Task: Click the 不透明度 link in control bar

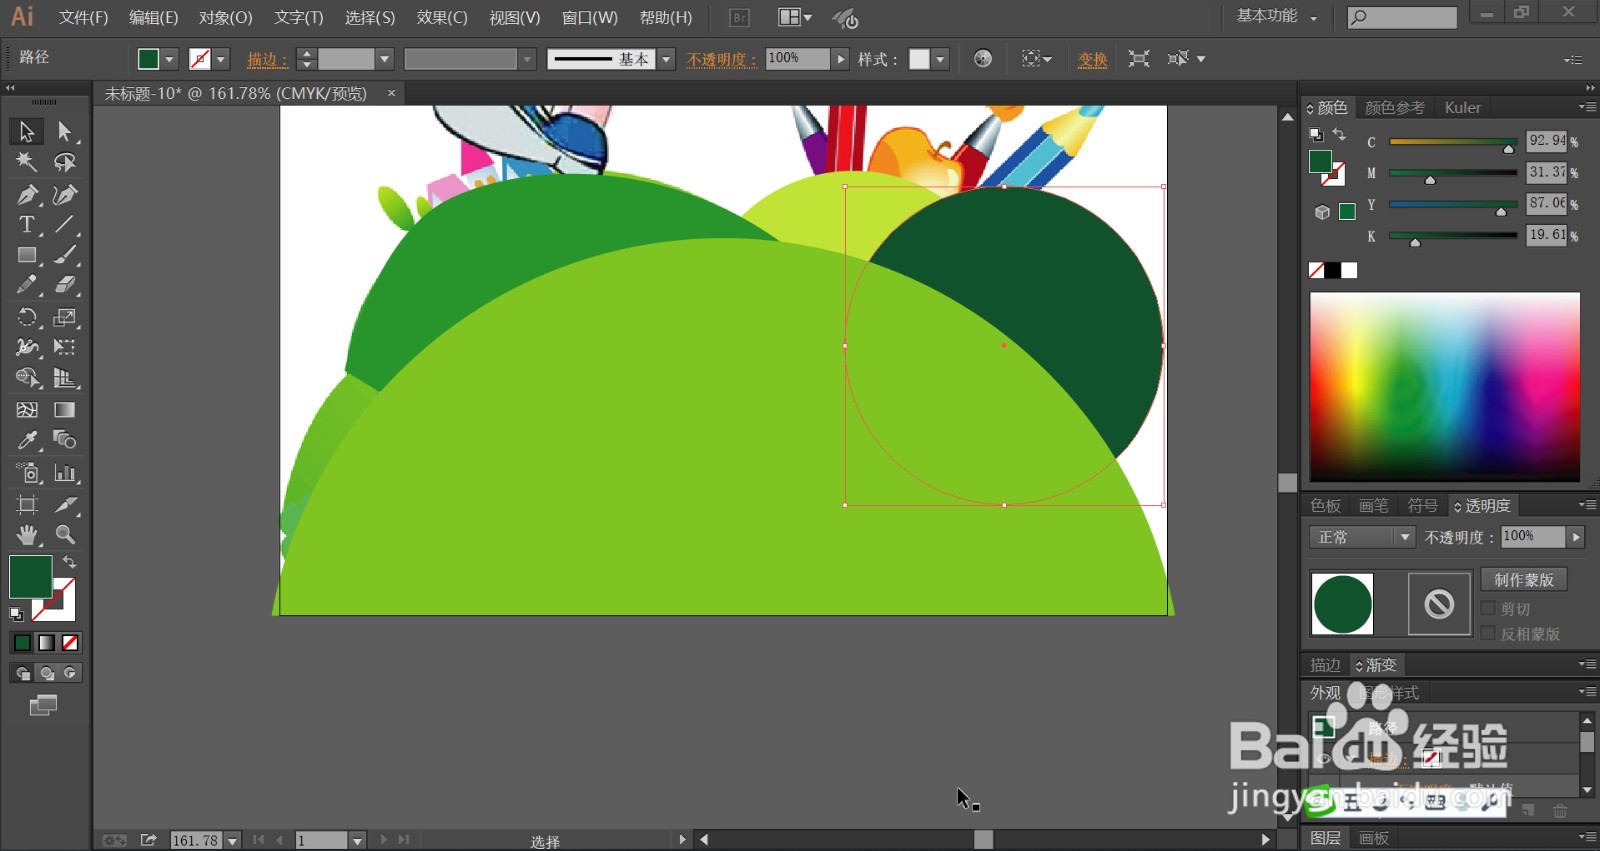Action: [722, 59]
